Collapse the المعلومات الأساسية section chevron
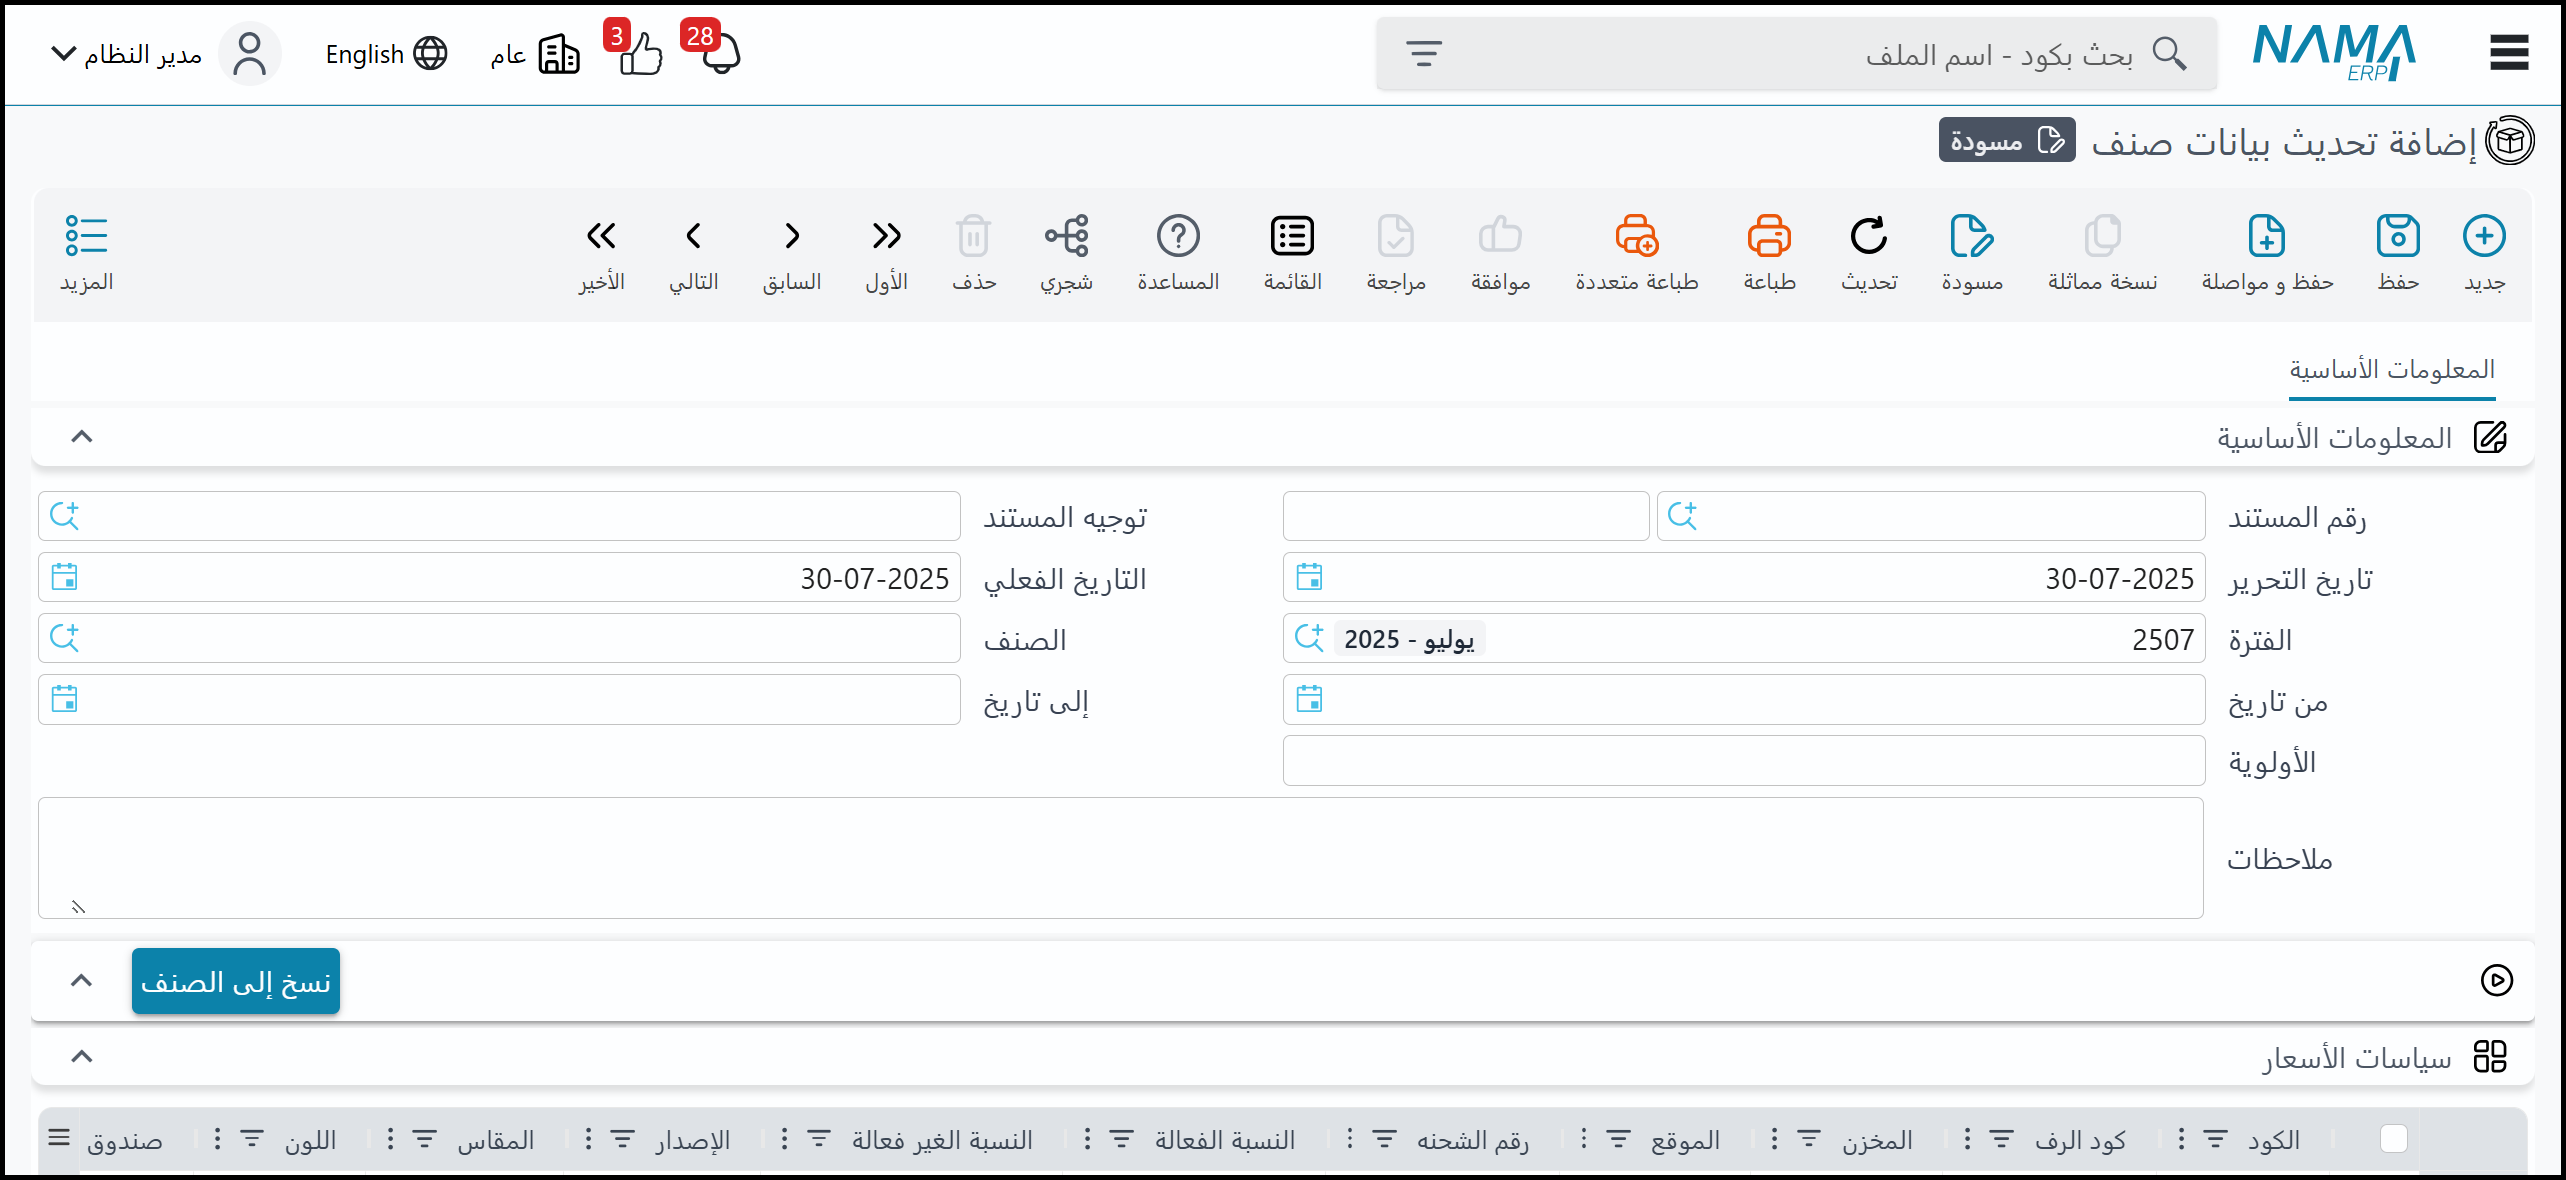The image size is (2566, 1180). point(82,437)
